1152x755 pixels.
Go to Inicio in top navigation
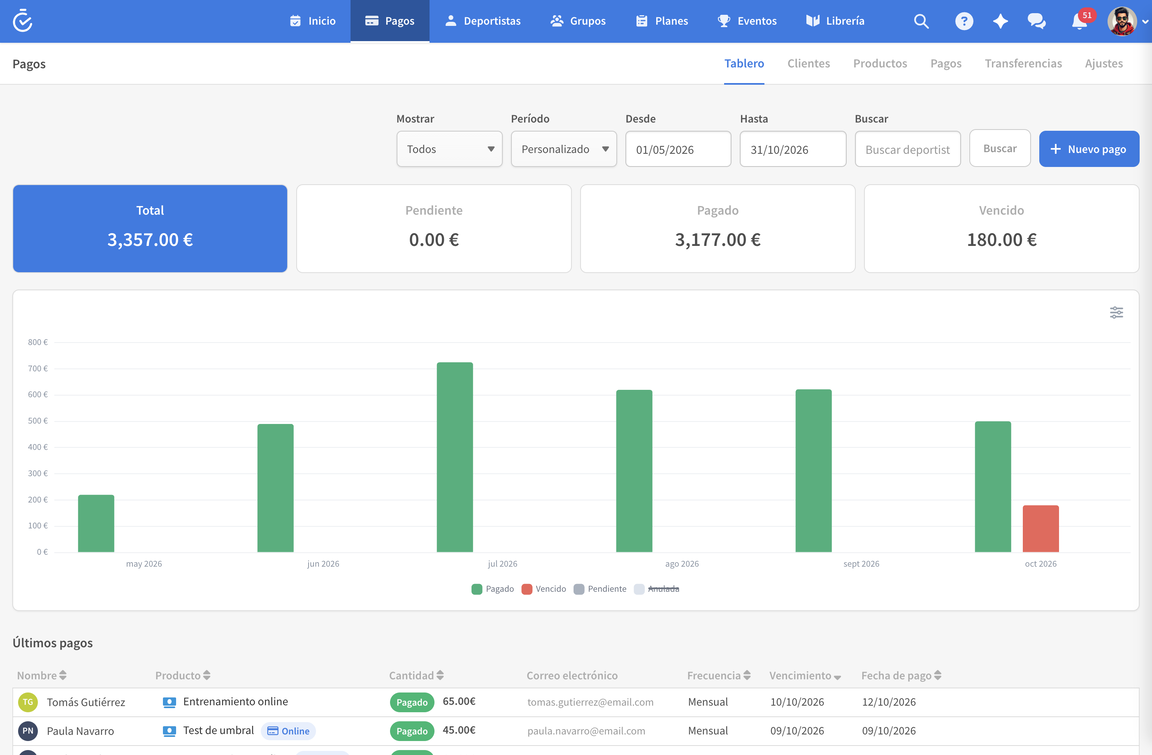(312, 21)
